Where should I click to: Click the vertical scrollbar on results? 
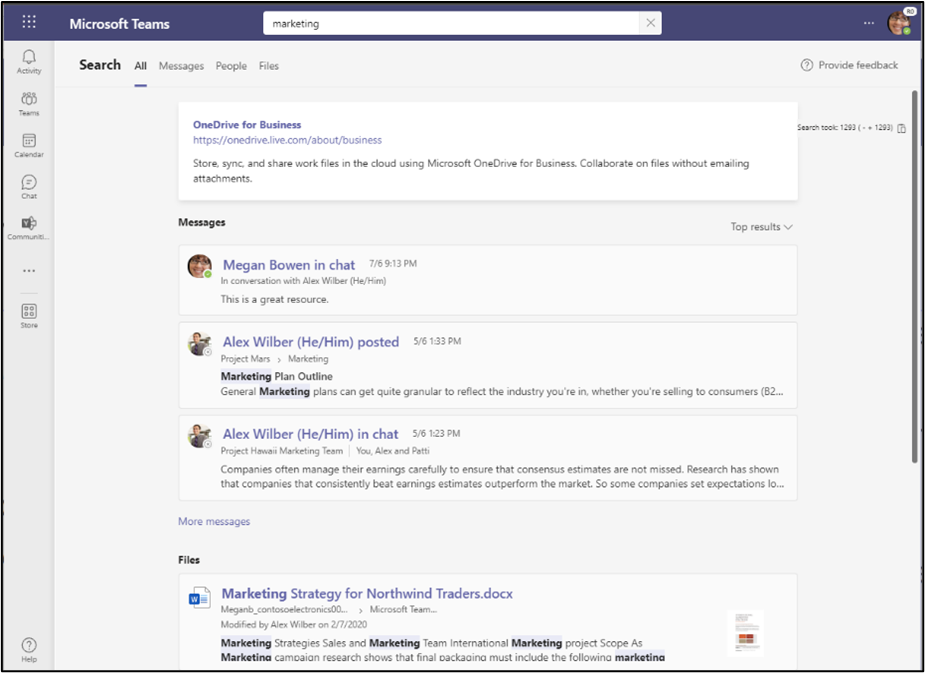[914, 276]
